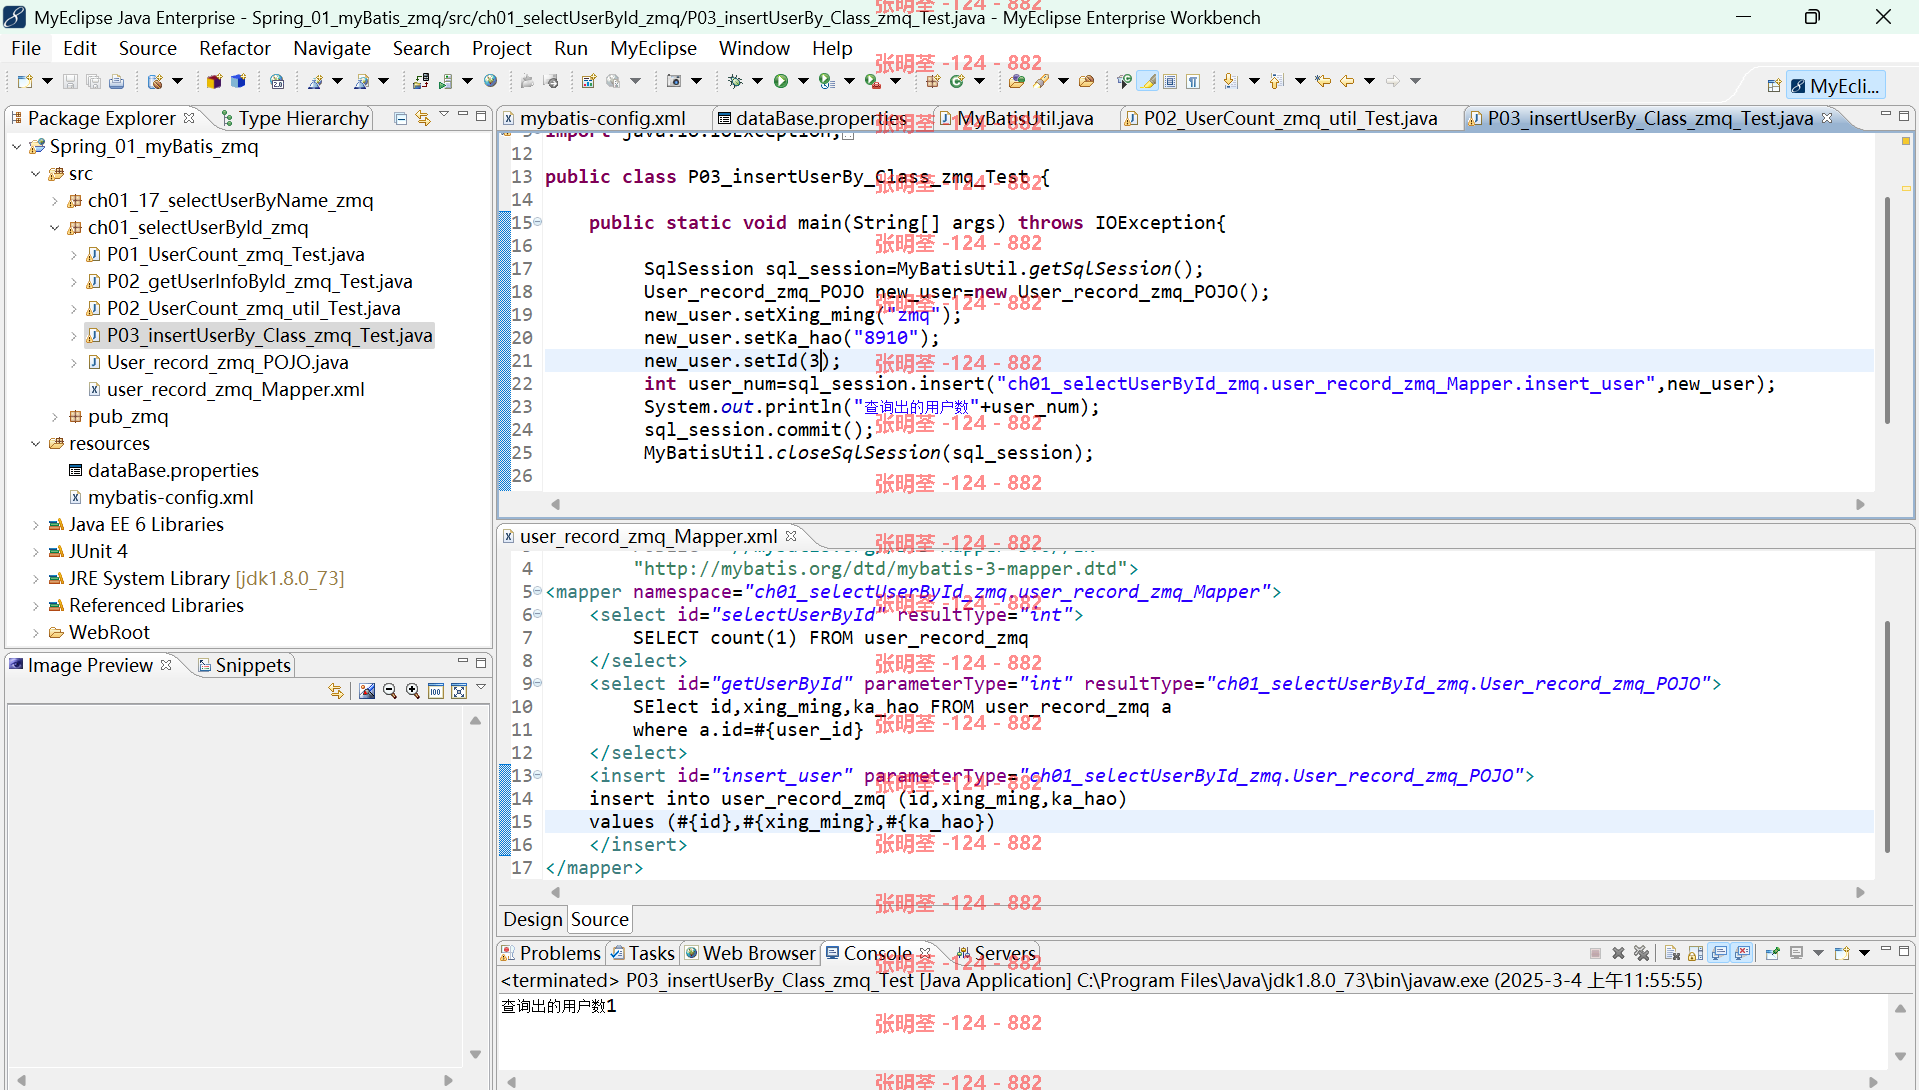Switch to the Design view tab

pyautogui.click(x=532, y=919)
